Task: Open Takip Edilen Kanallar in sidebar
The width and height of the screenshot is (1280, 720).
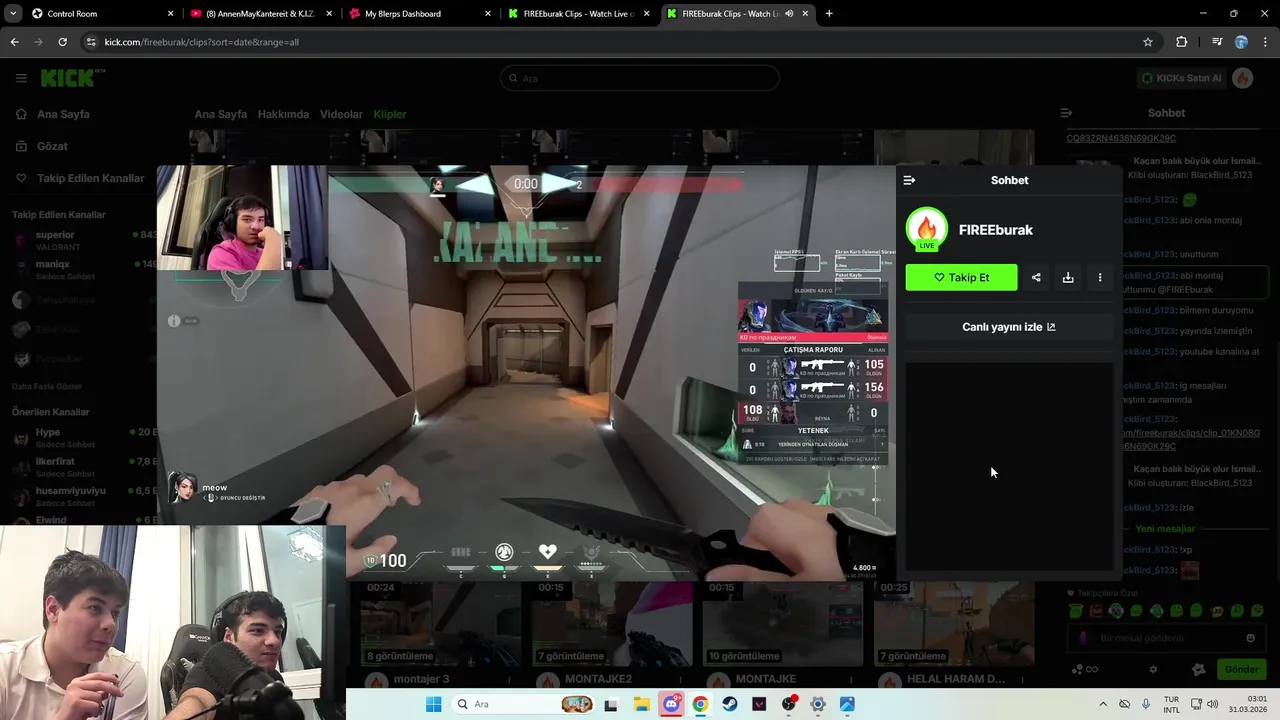Action: click(x=90, y=178)
